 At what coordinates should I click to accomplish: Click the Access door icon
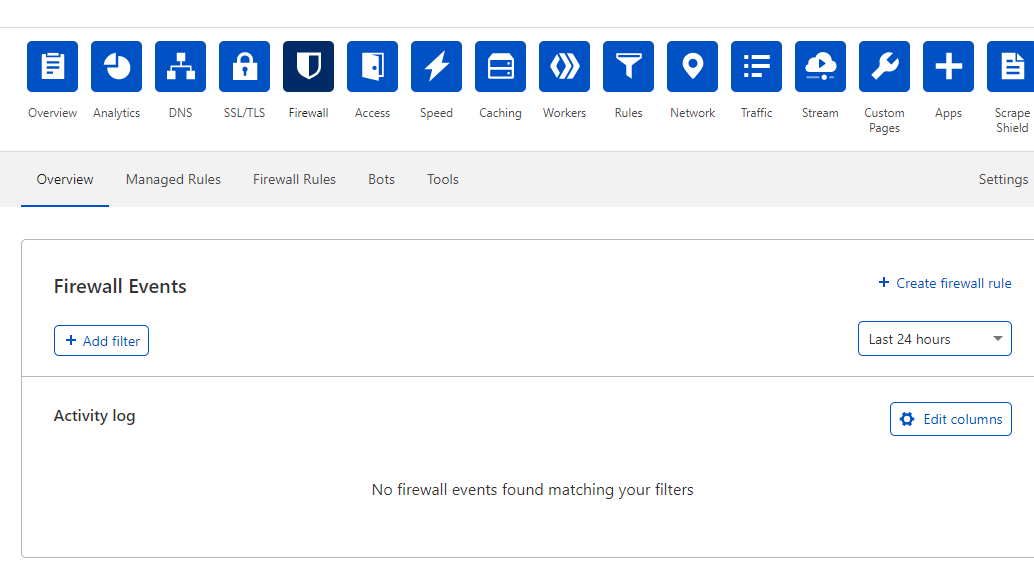pyautogui.click(x=372, y=67)
